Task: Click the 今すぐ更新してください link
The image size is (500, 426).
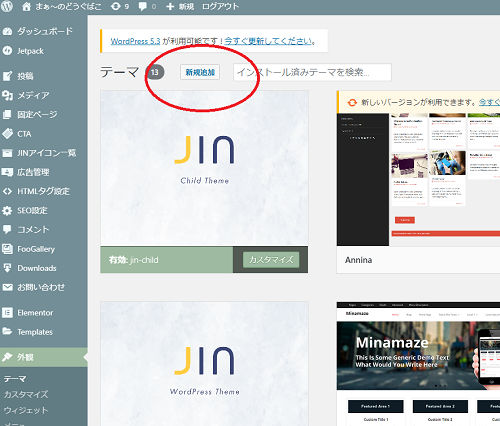Action: click(x=269, y=41)
